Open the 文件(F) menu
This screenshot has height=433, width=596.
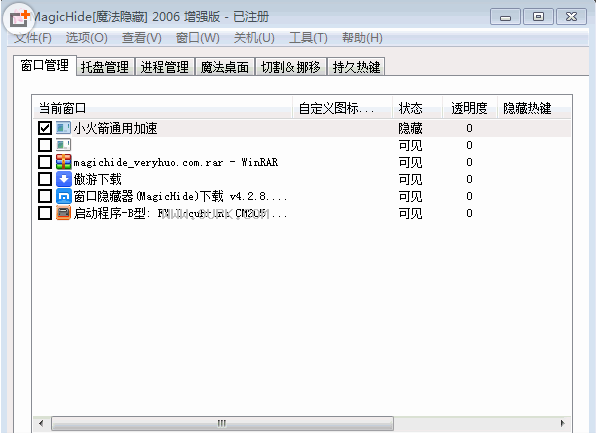(33, 38)
